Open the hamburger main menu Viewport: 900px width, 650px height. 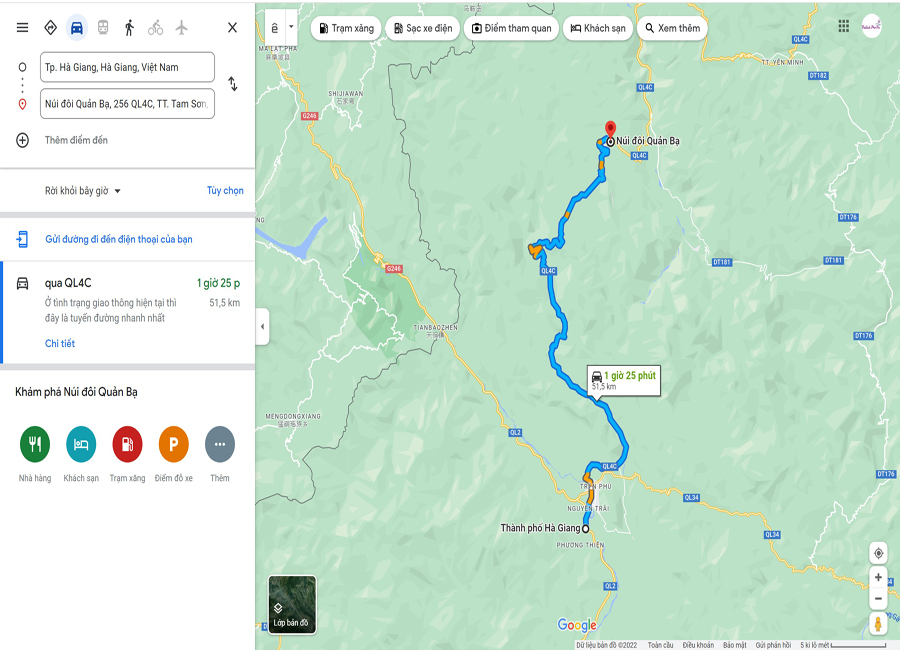click(22, 28)
